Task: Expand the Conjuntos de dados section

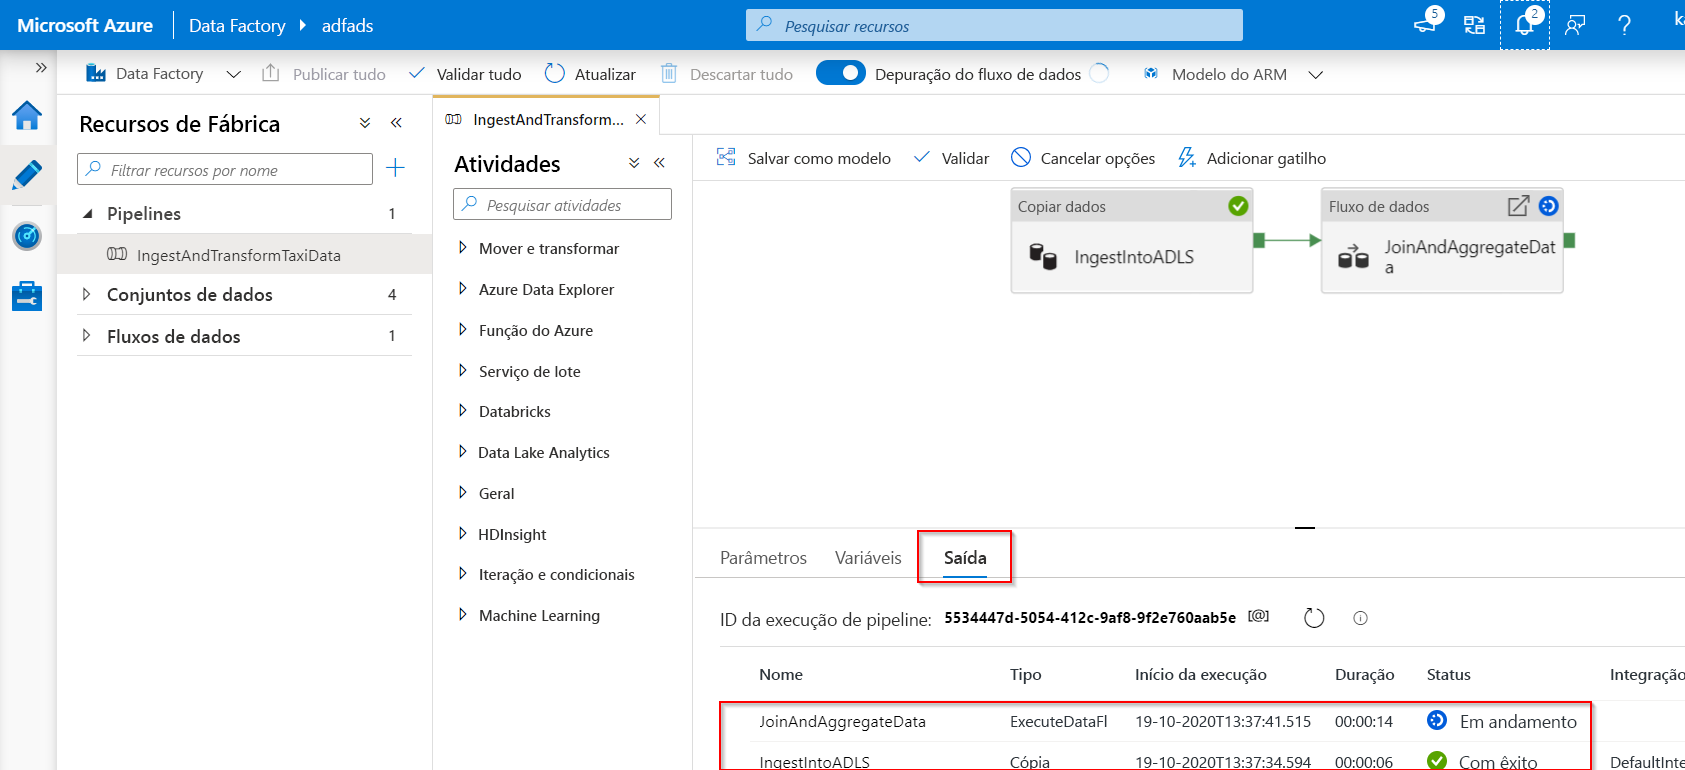Action: click(x=87, y=295)
